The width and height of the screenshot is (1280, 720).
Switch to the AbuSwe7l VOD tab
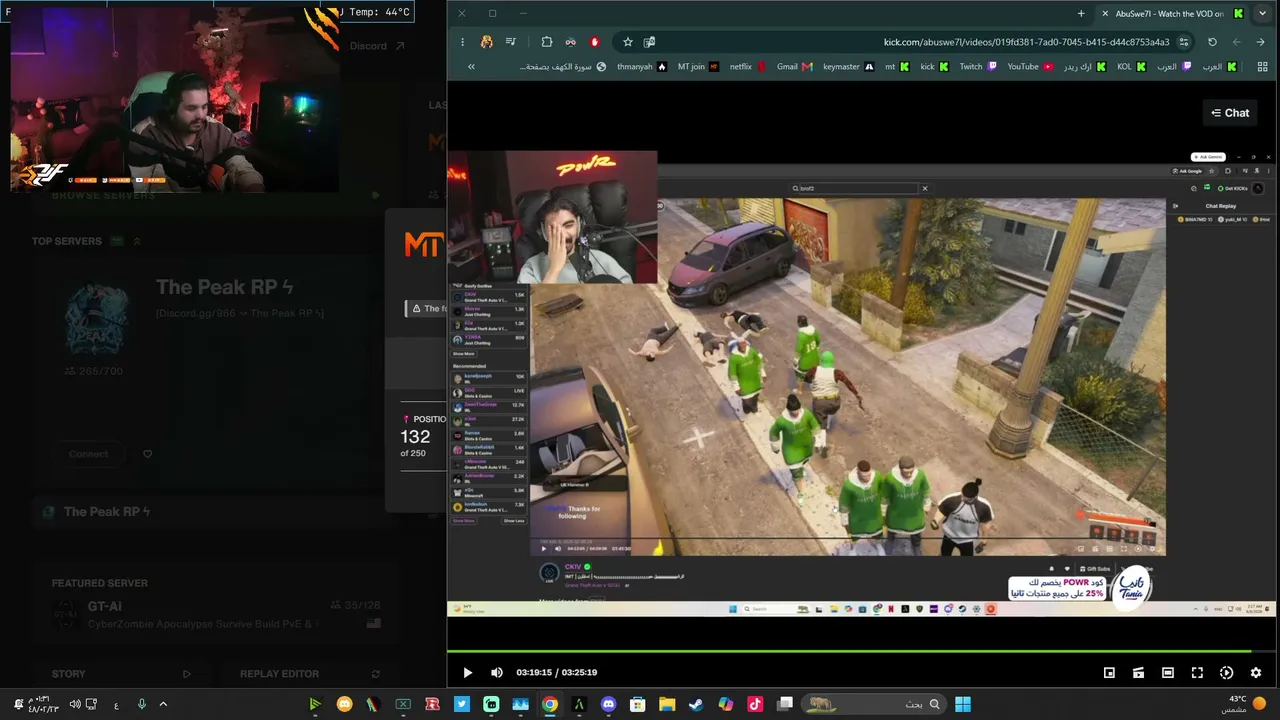pyautogui.click(x=1171, y=14)
